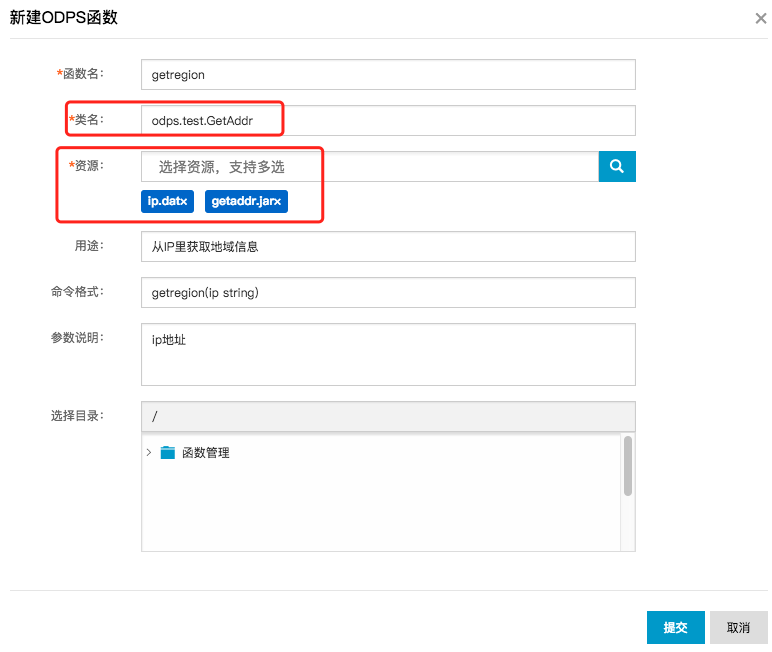Click the 类名 field odps.test.GetAddr

click(388, 120)
